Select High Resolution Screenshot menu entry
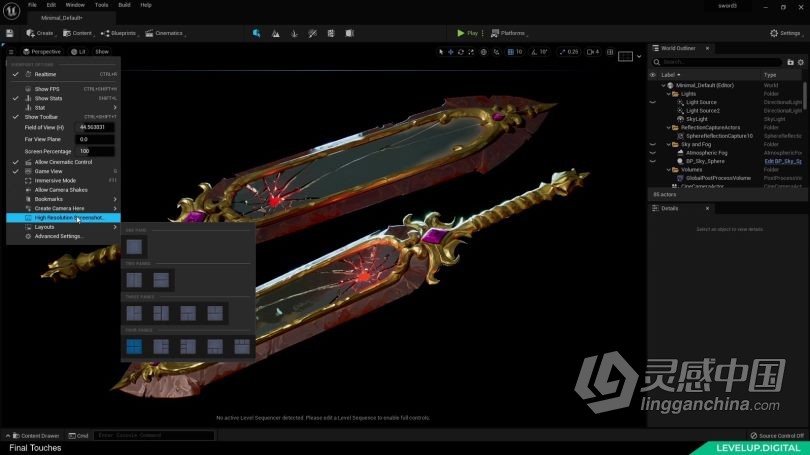 (64, 217)
